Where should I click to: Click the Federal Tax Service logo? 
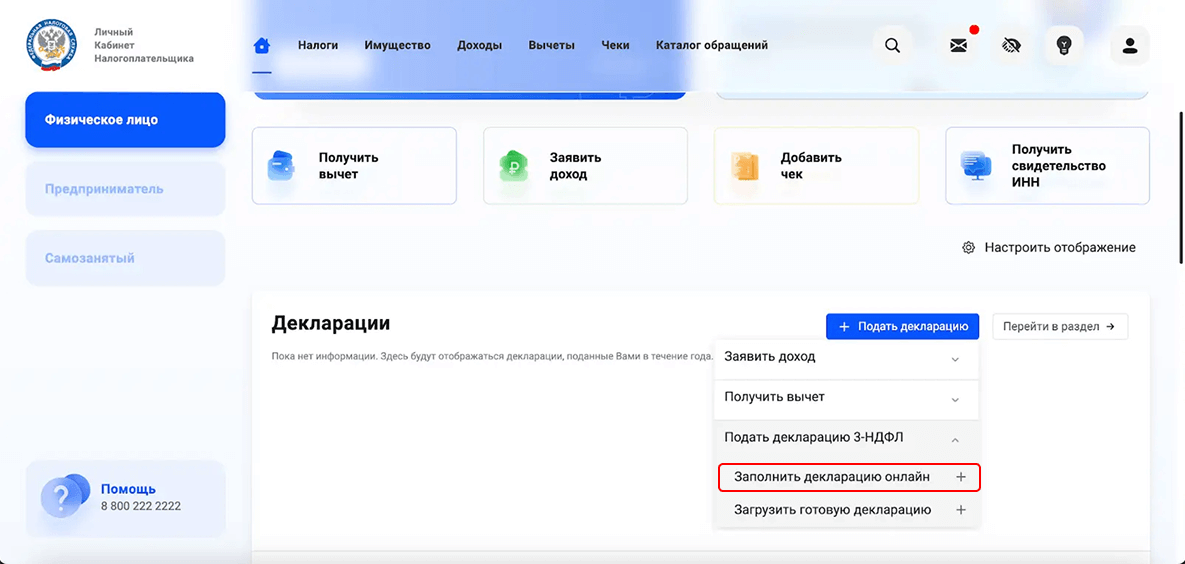click(51, 45)
